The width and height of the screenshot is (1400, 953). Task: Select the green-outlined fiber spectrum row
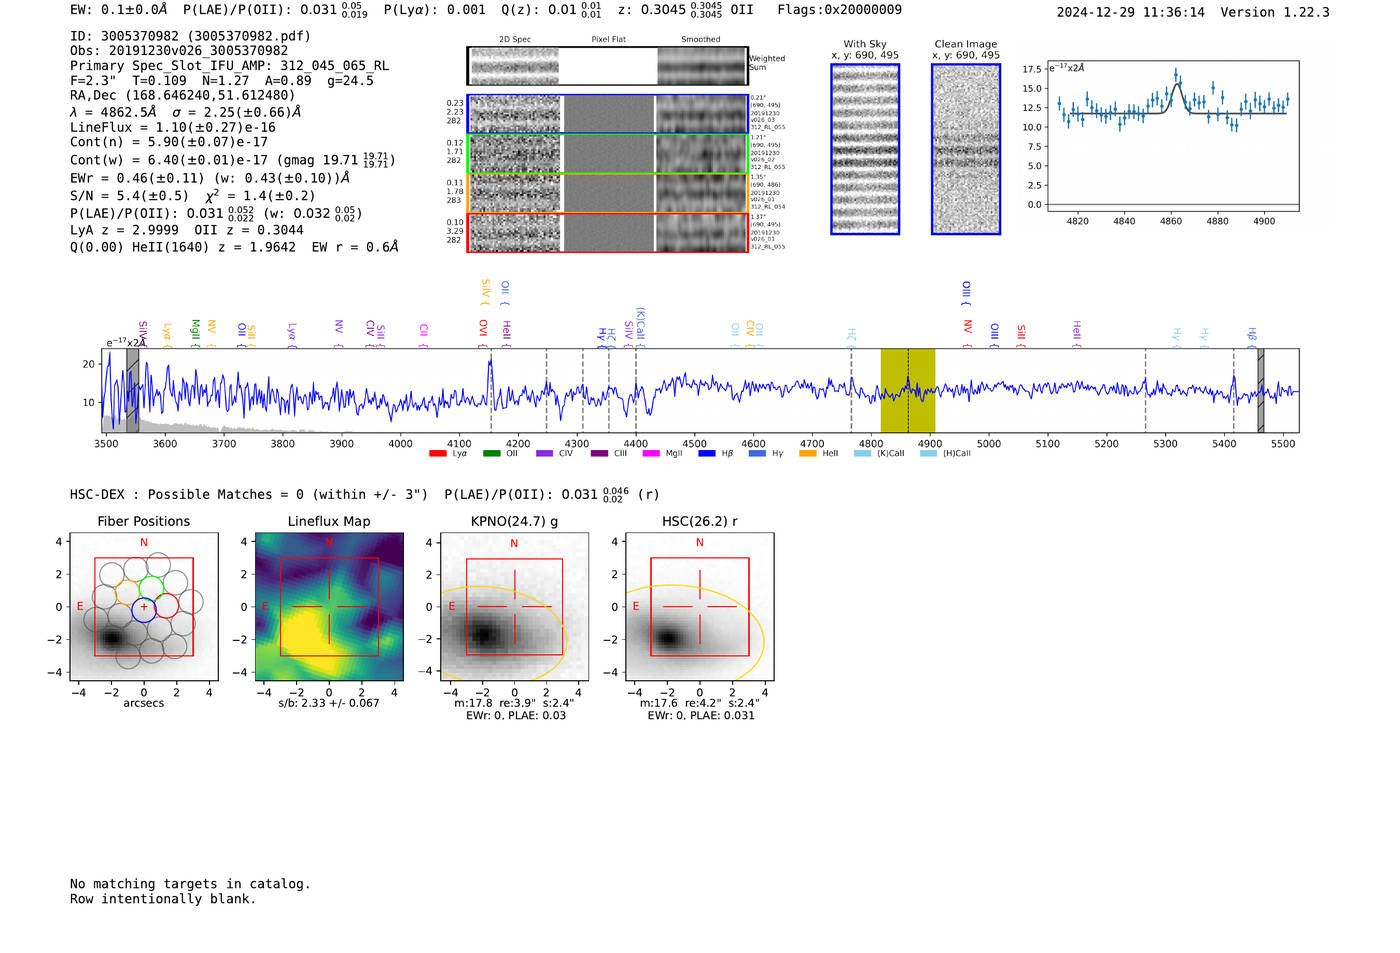click(x=607, y=154)
